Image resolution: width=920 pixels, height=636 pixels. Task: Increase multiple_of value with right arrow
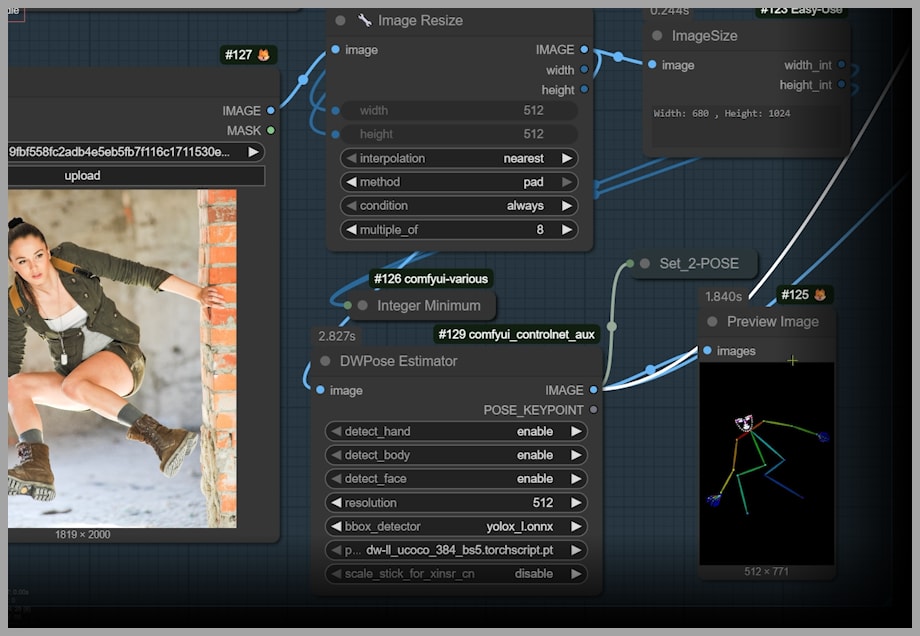point(567,230)
